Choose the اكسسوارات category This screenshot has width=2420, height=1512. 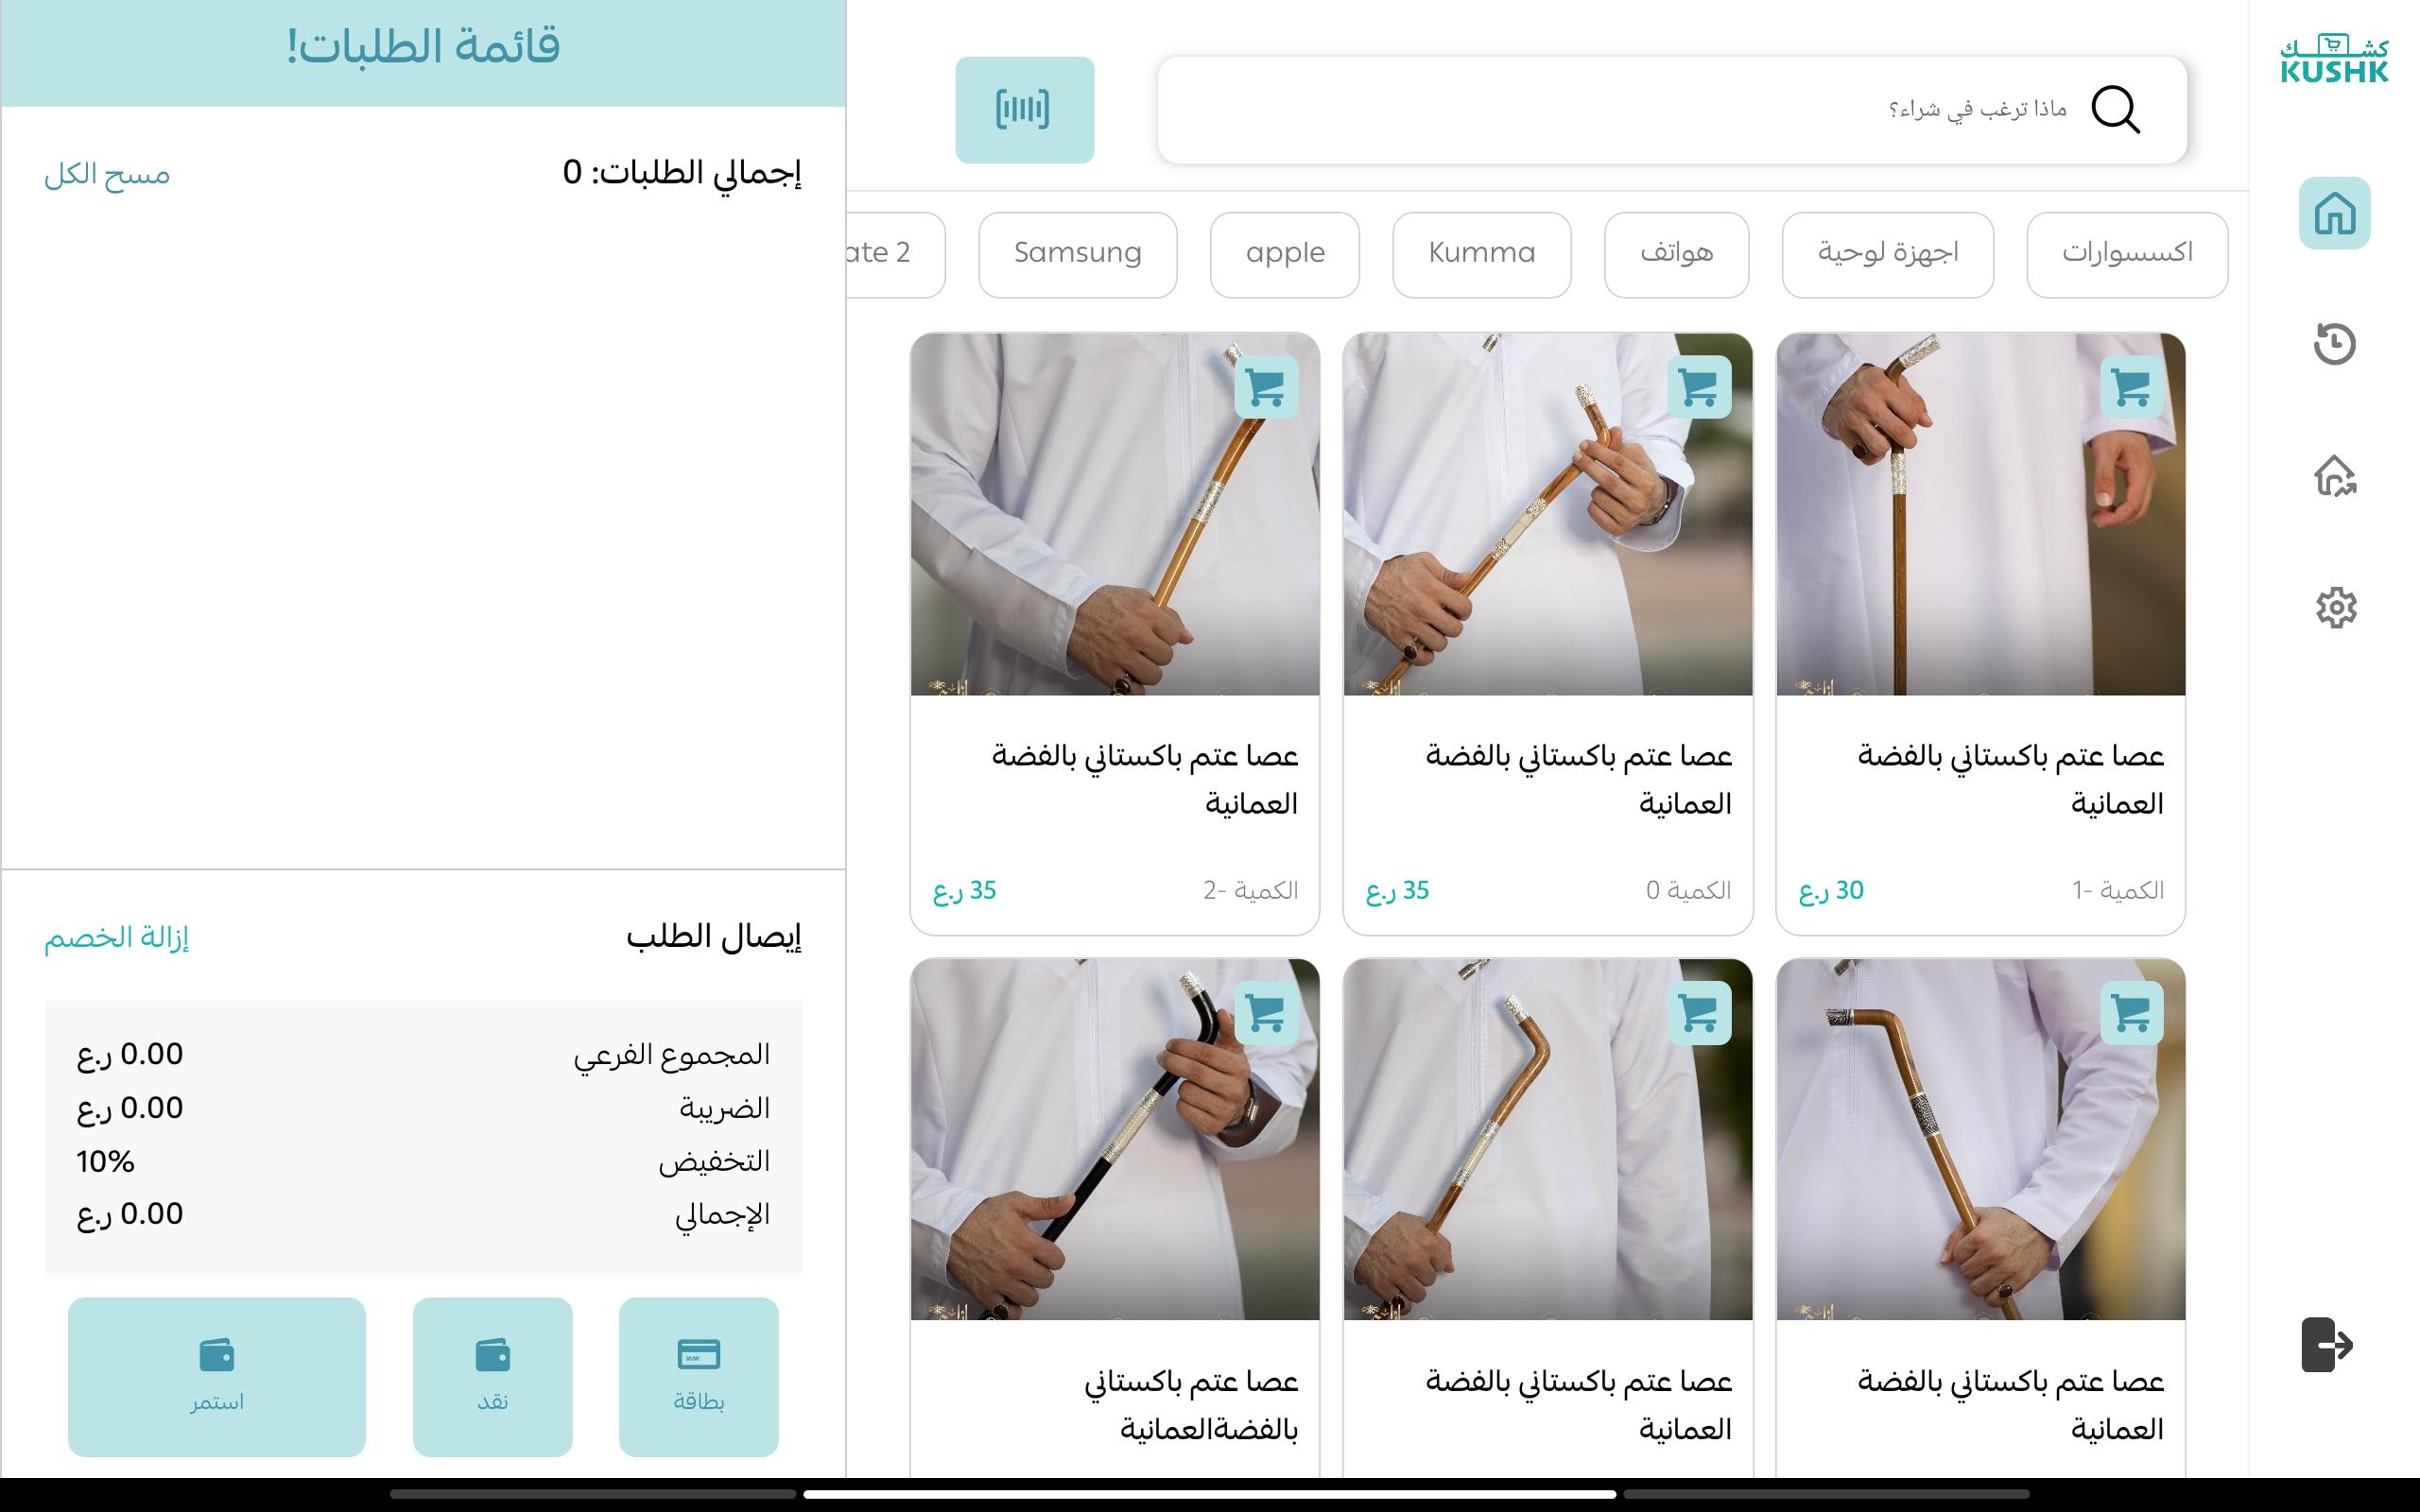(x=2127, y=254)
